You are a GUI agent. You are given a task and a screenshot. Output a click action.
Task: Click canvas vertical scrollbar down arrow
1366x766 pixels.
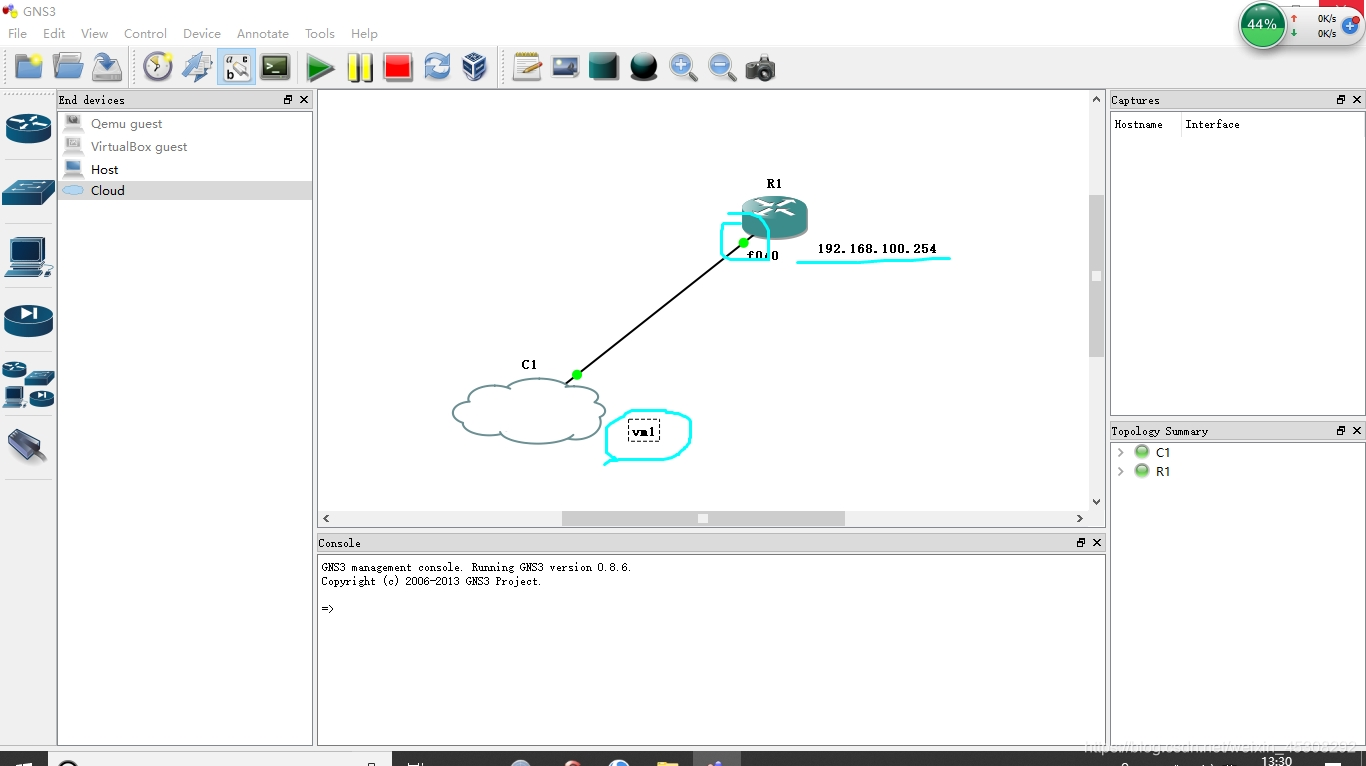pos(1097,502)
